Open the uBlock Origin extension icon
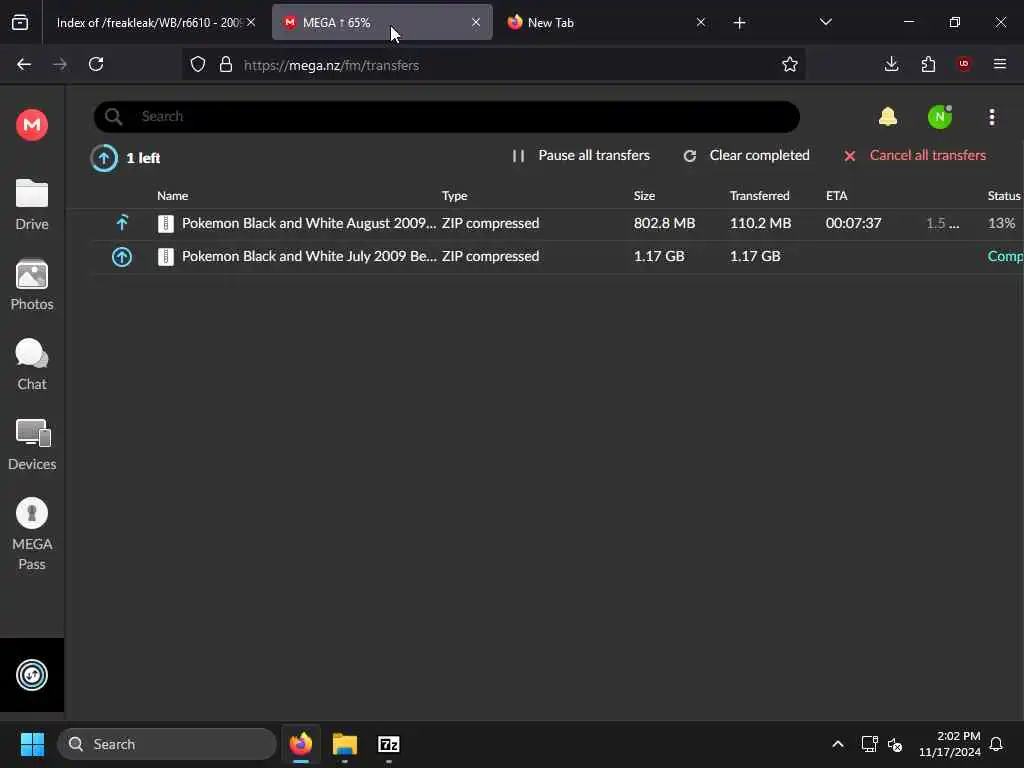This screenshot has height=768, width=1024. pos(964,63)
